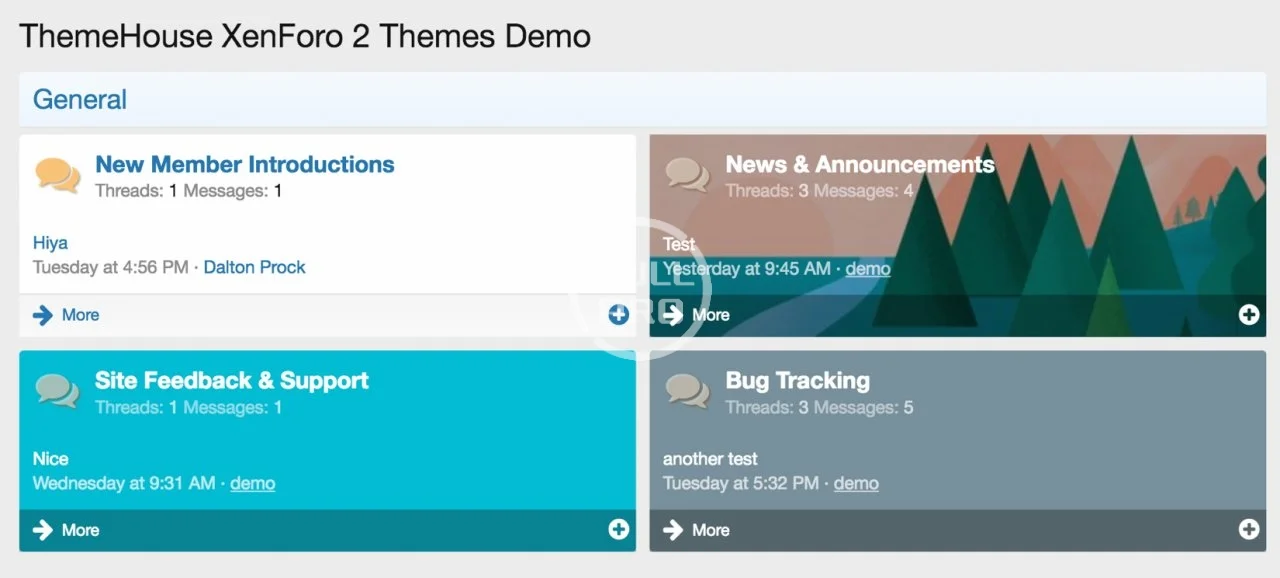Open the General category heading
Viewport: 1280px width, 578px height.
(80, 100)
